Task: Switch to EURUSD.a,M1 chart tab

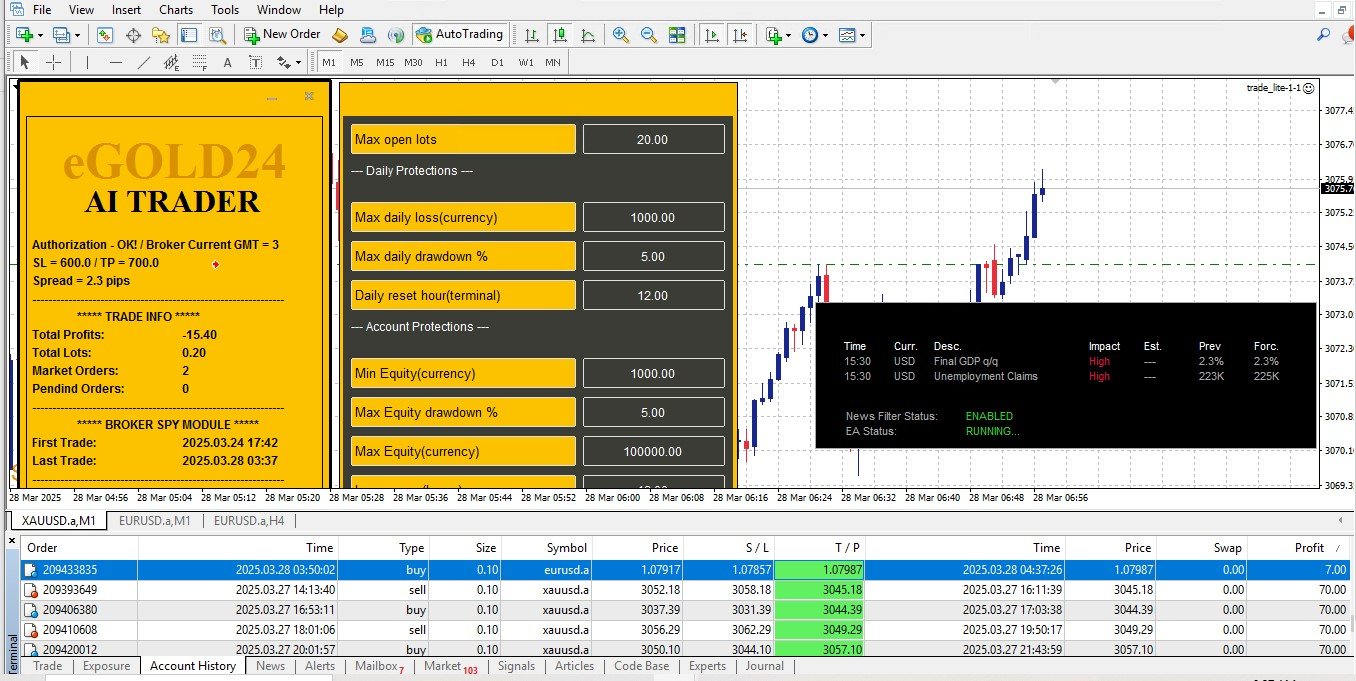Action: (x=155, y=520)
